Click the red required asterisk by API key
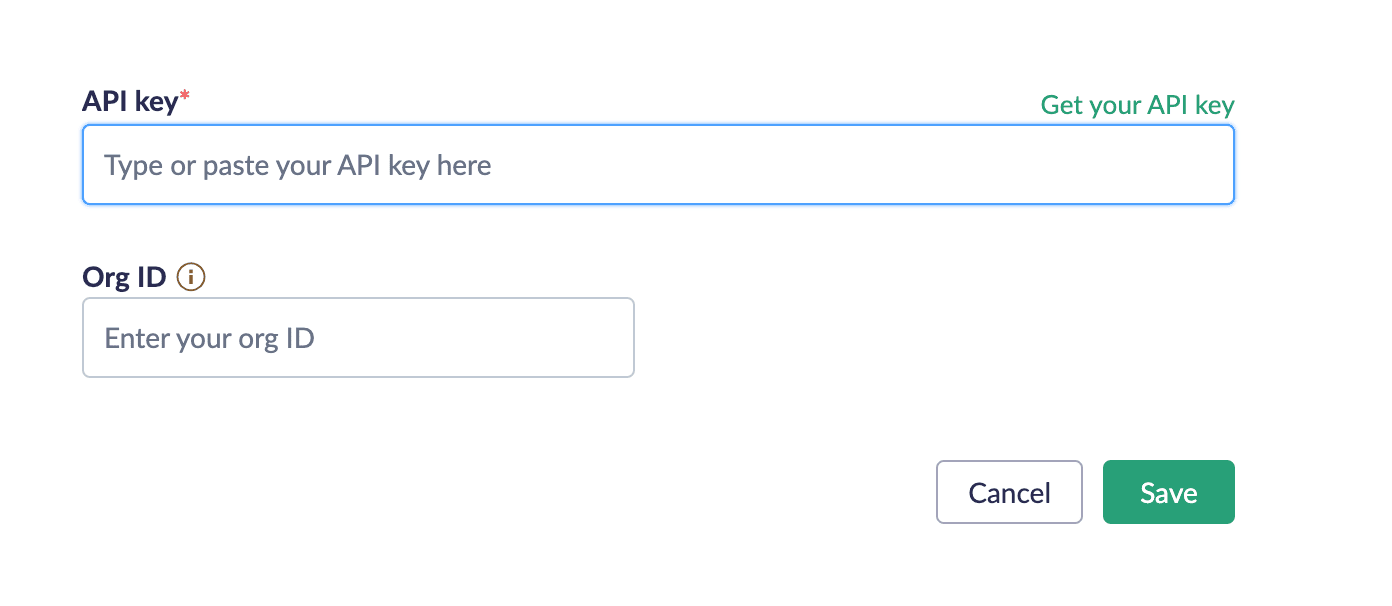Screen dimensions: 1392x606 click(184, 97)
